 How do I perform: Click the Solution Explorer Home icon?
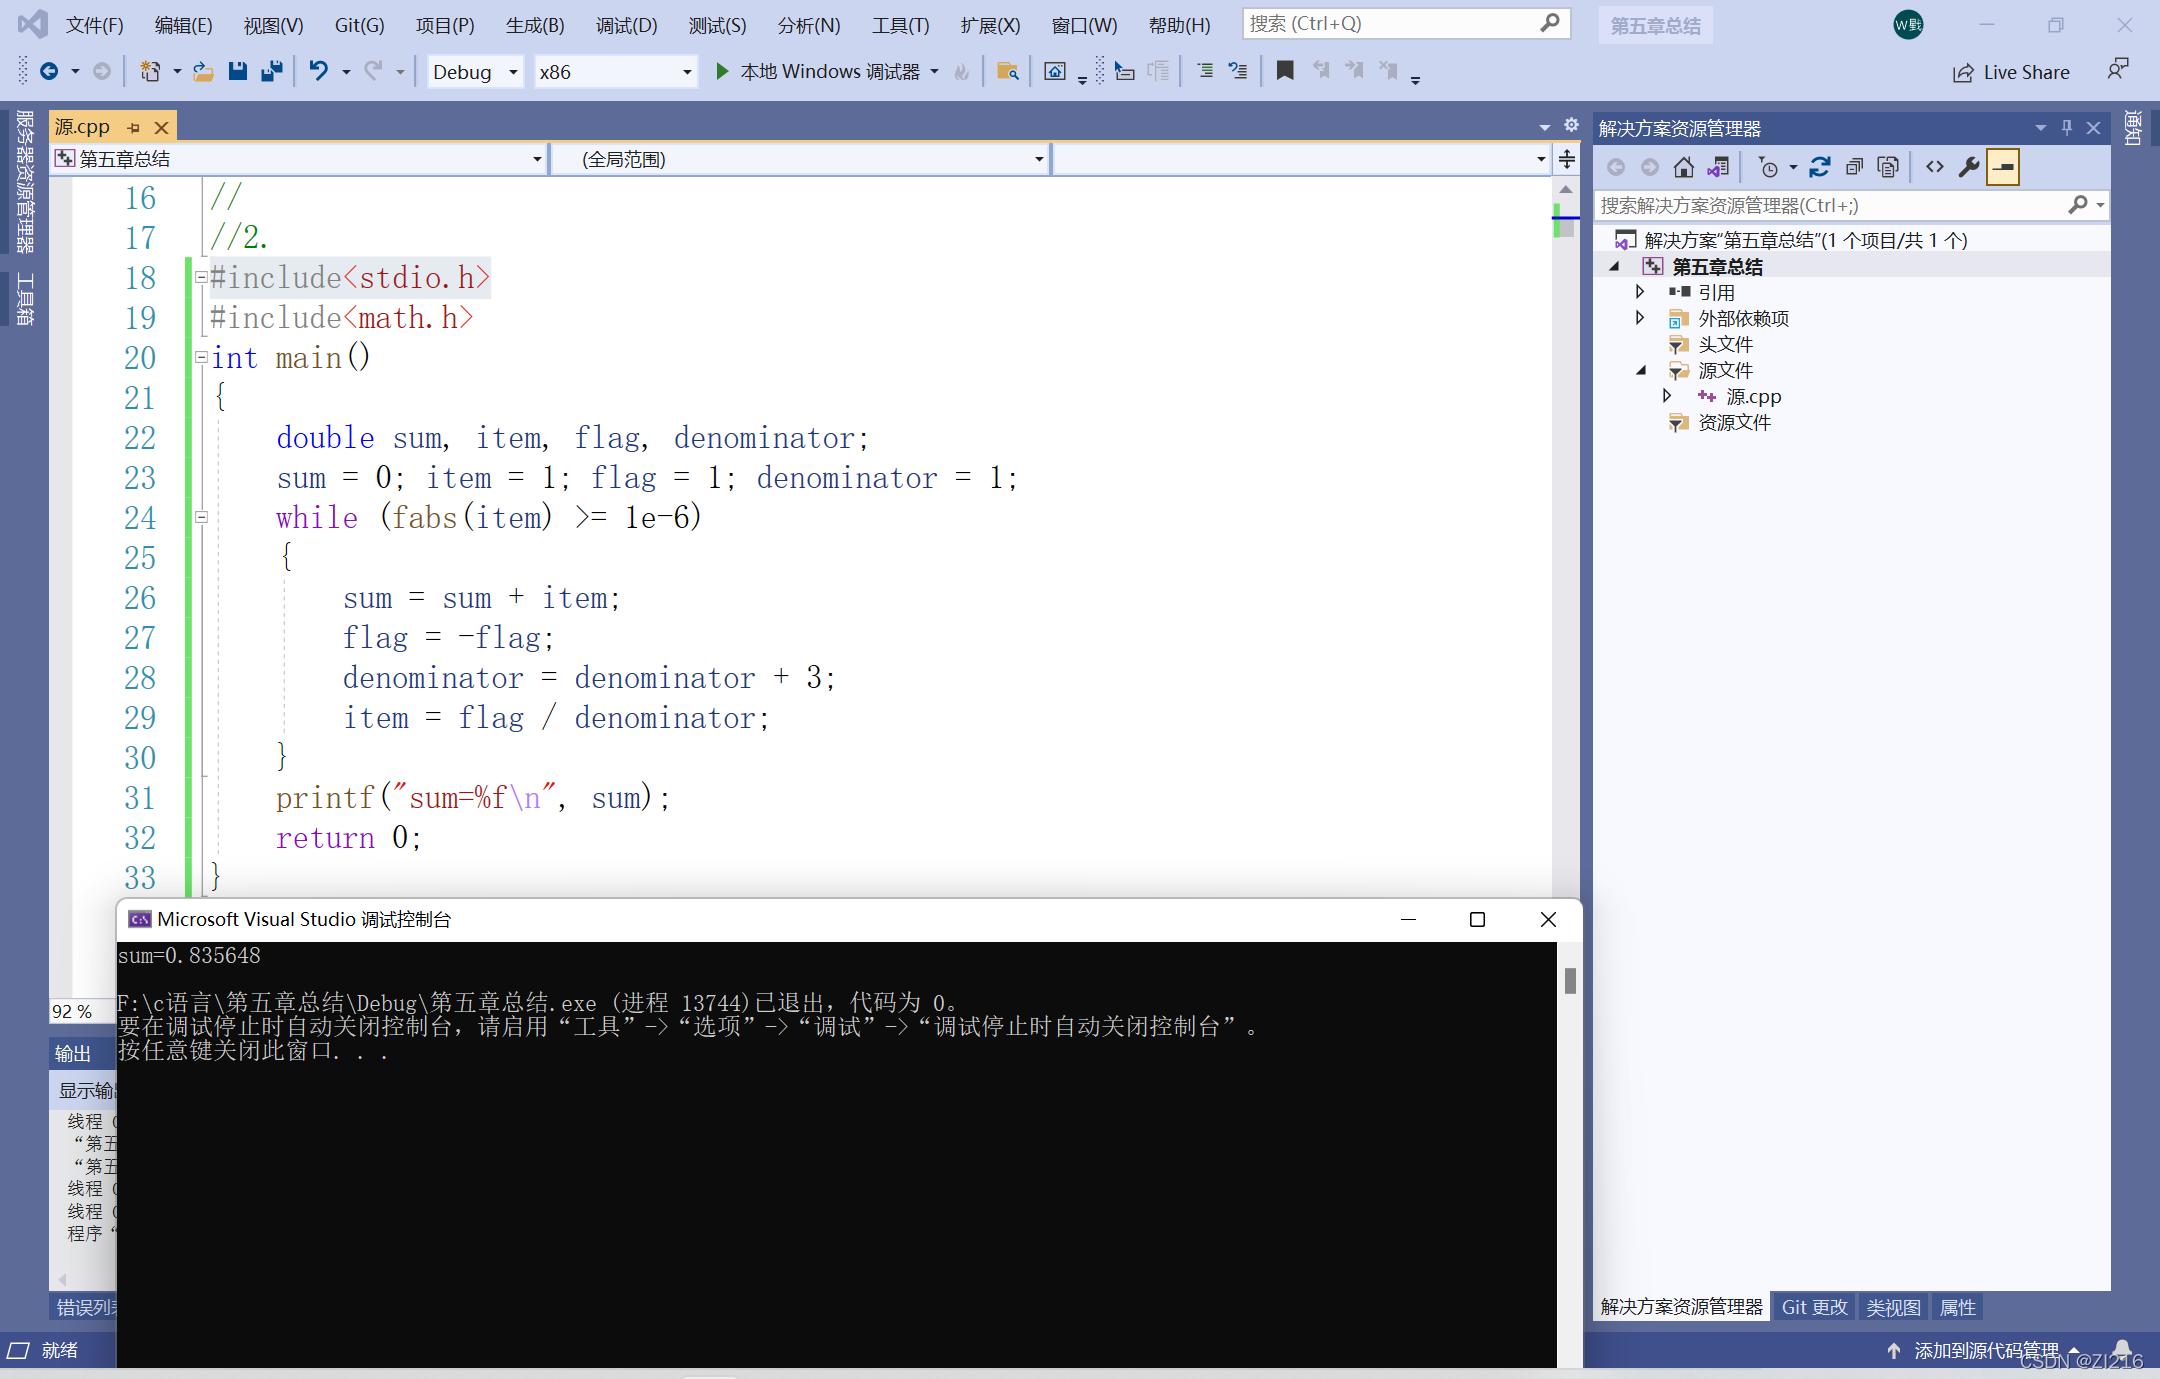pos(1684,167)
